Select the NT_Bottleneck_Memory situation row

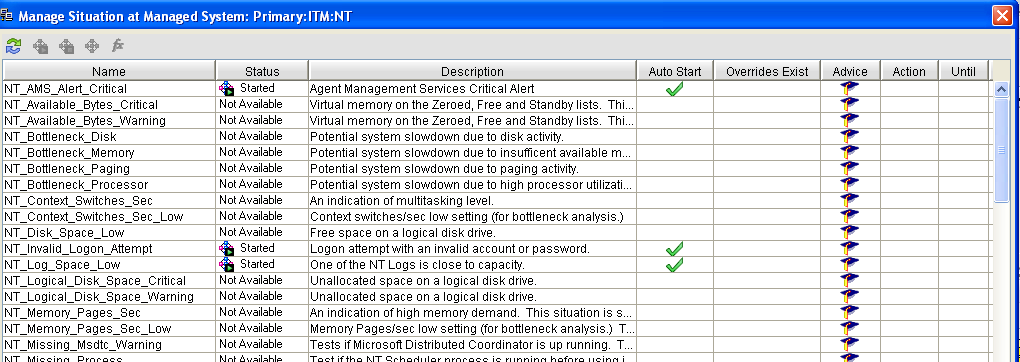pos(498,152)
